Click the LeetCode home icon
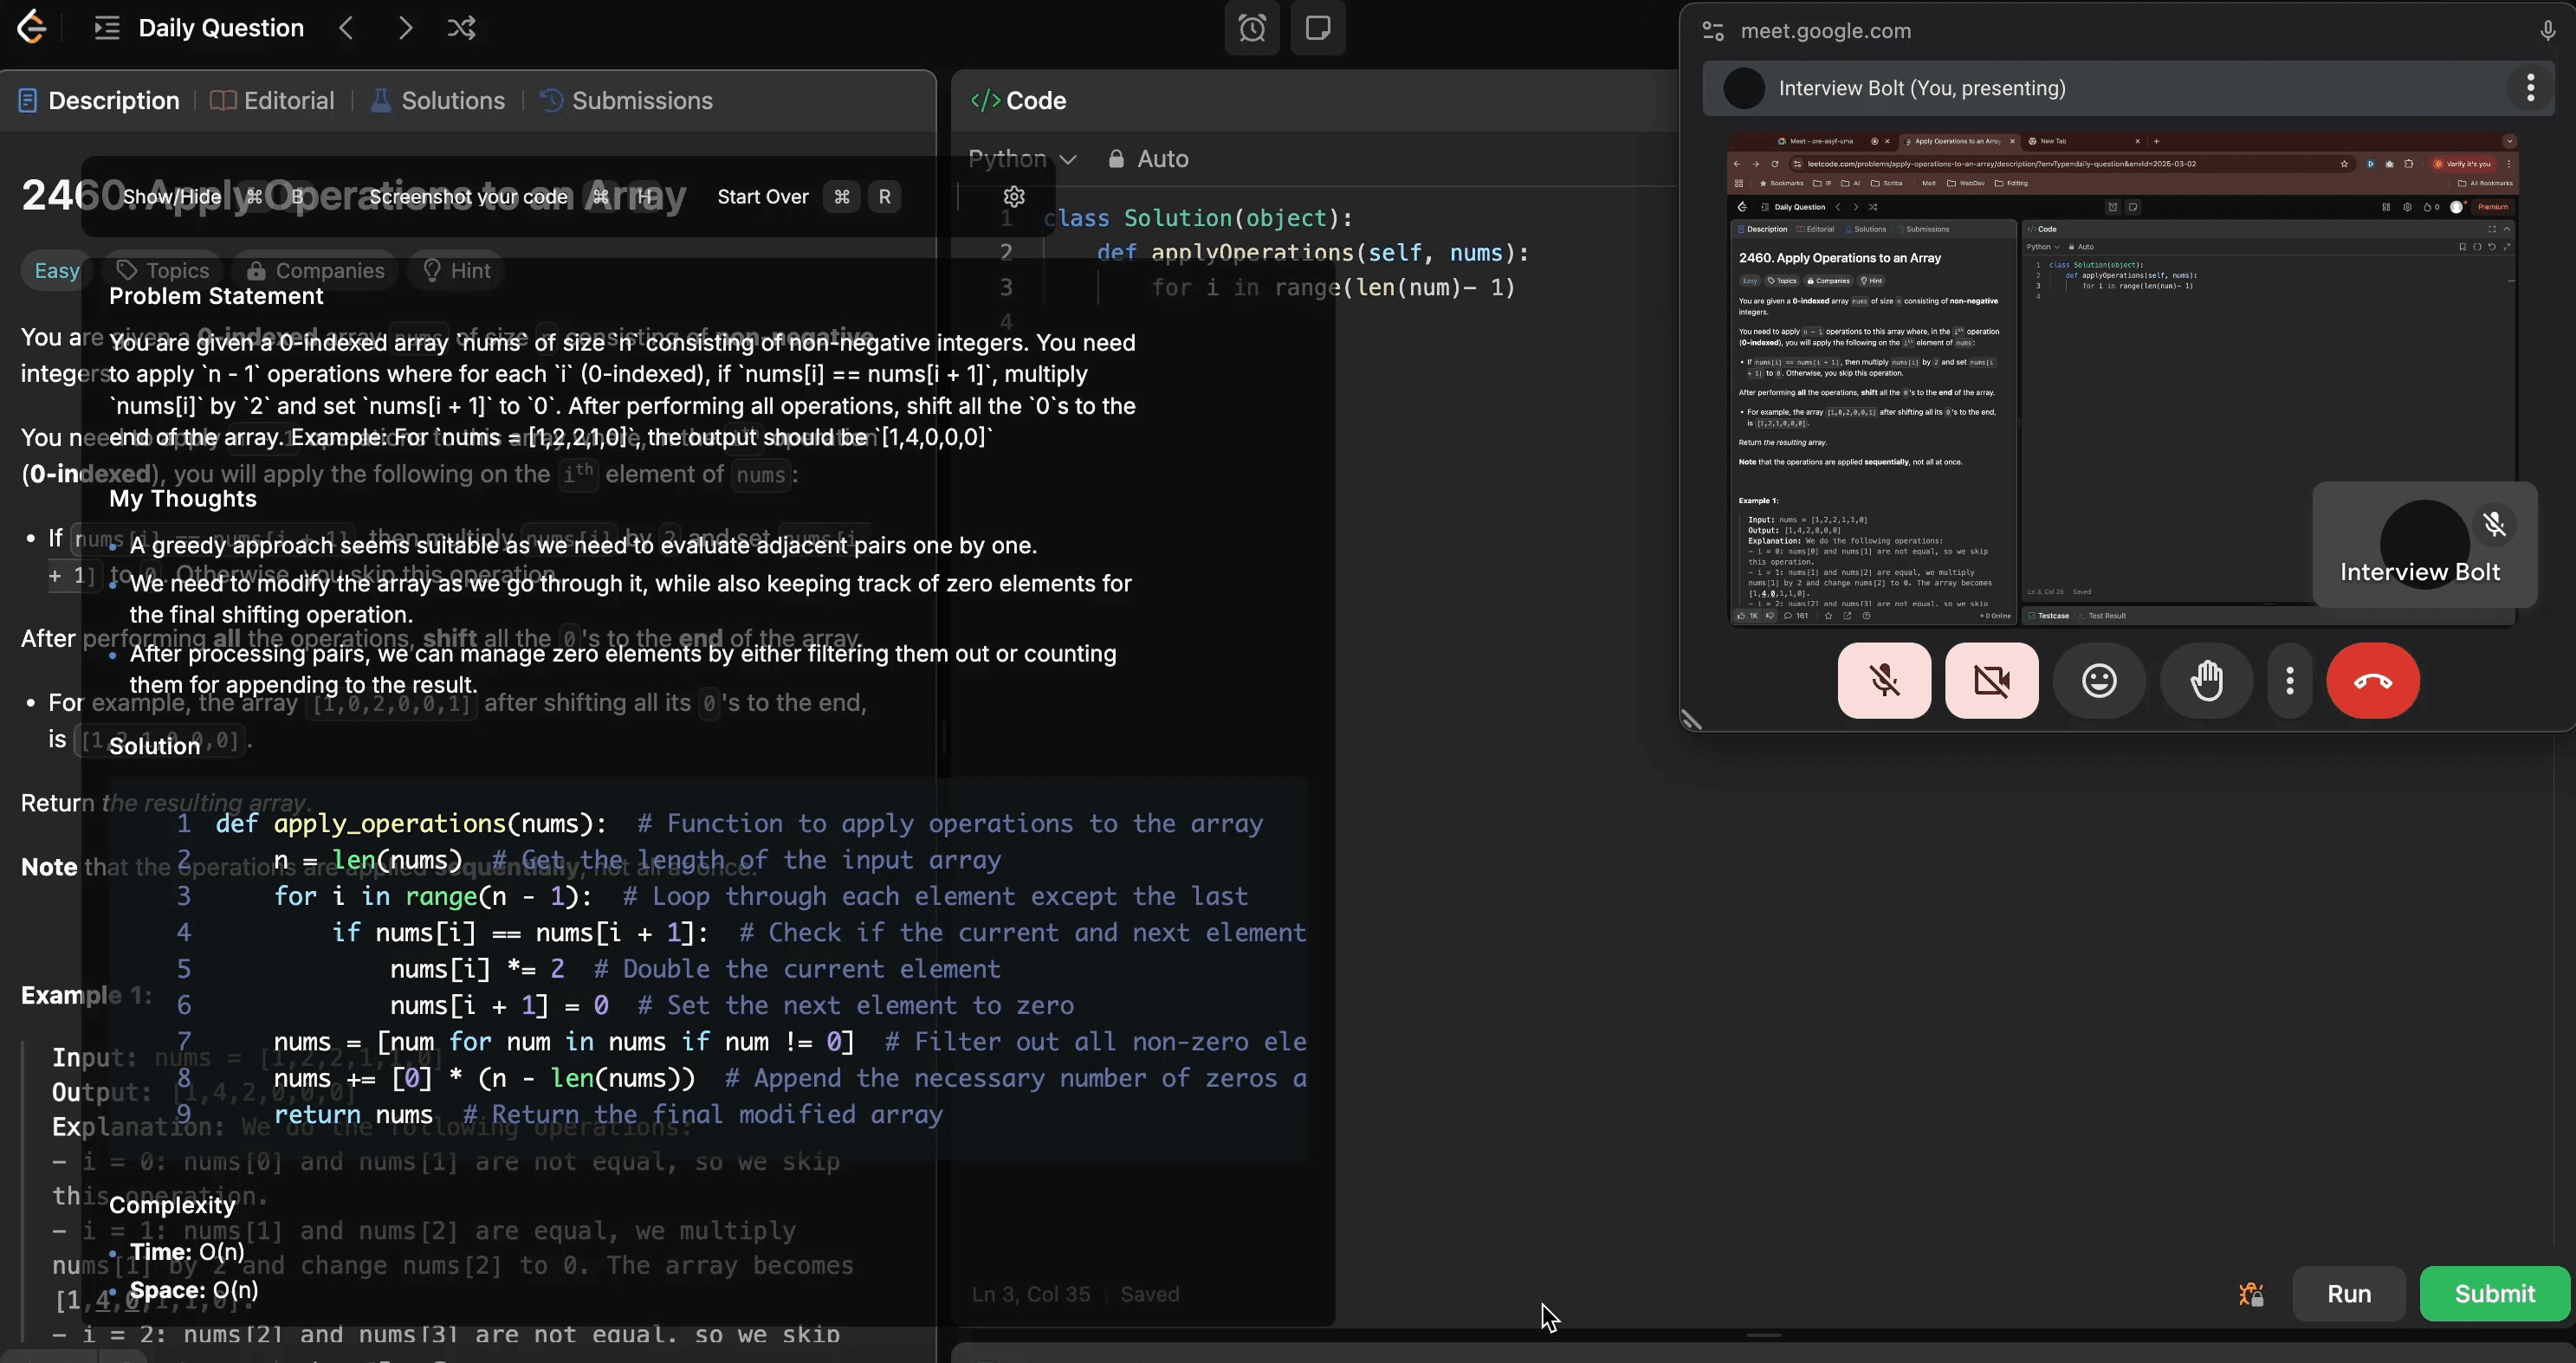 pyautogui.click(x=32, y=29)
